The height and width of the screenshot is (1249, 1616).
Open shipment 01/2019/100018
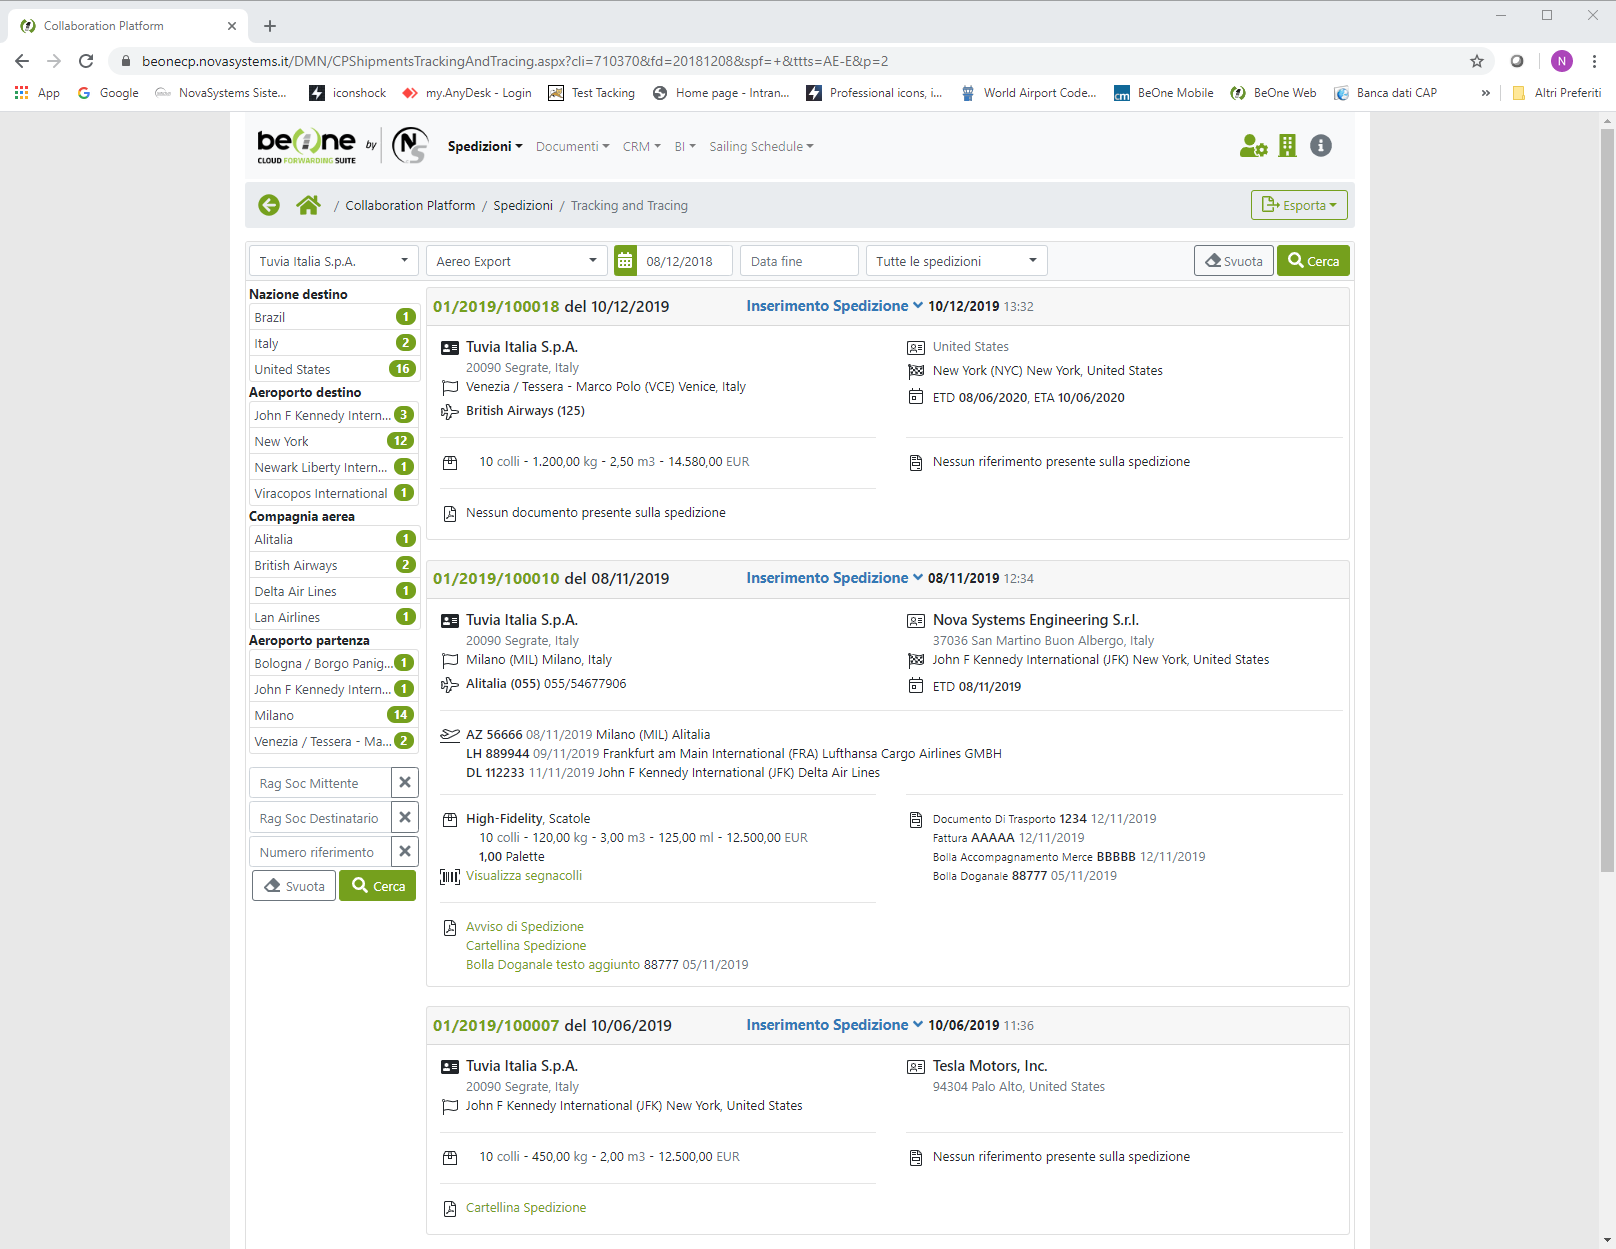(x=496, y=306)
